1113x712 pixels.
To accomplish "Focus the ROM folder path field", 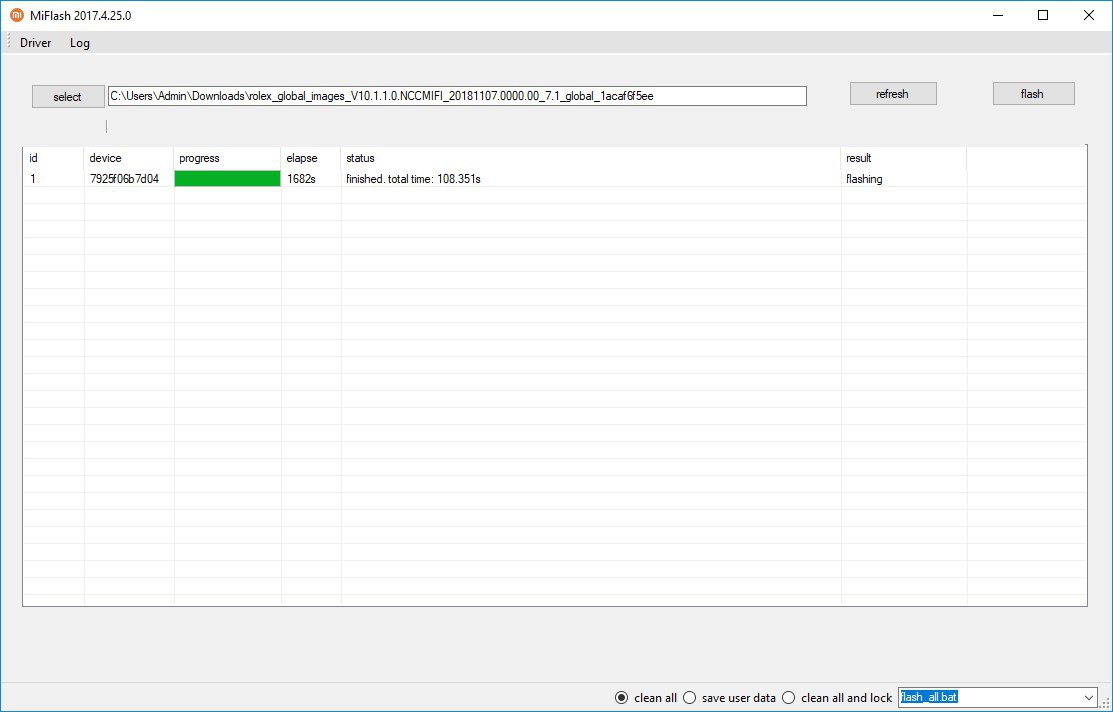I will [x=457, y=96].
